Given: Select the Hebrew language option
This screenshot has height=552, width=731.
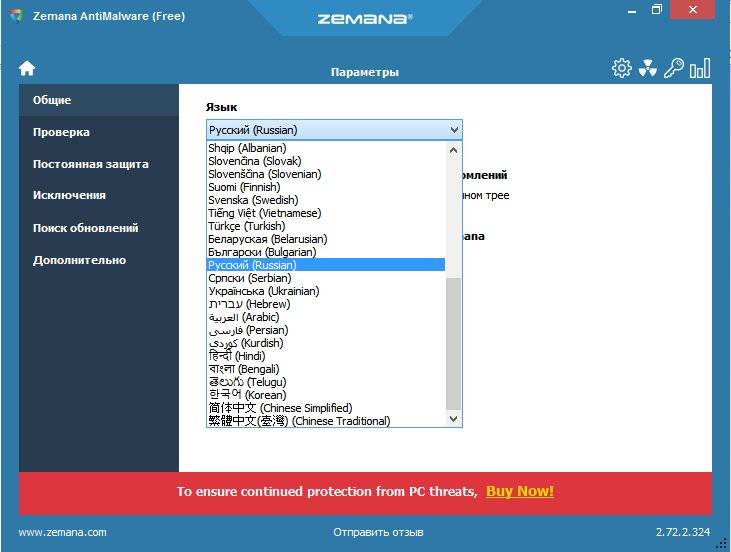Looking at the screenshot, I should coord(326,304).
